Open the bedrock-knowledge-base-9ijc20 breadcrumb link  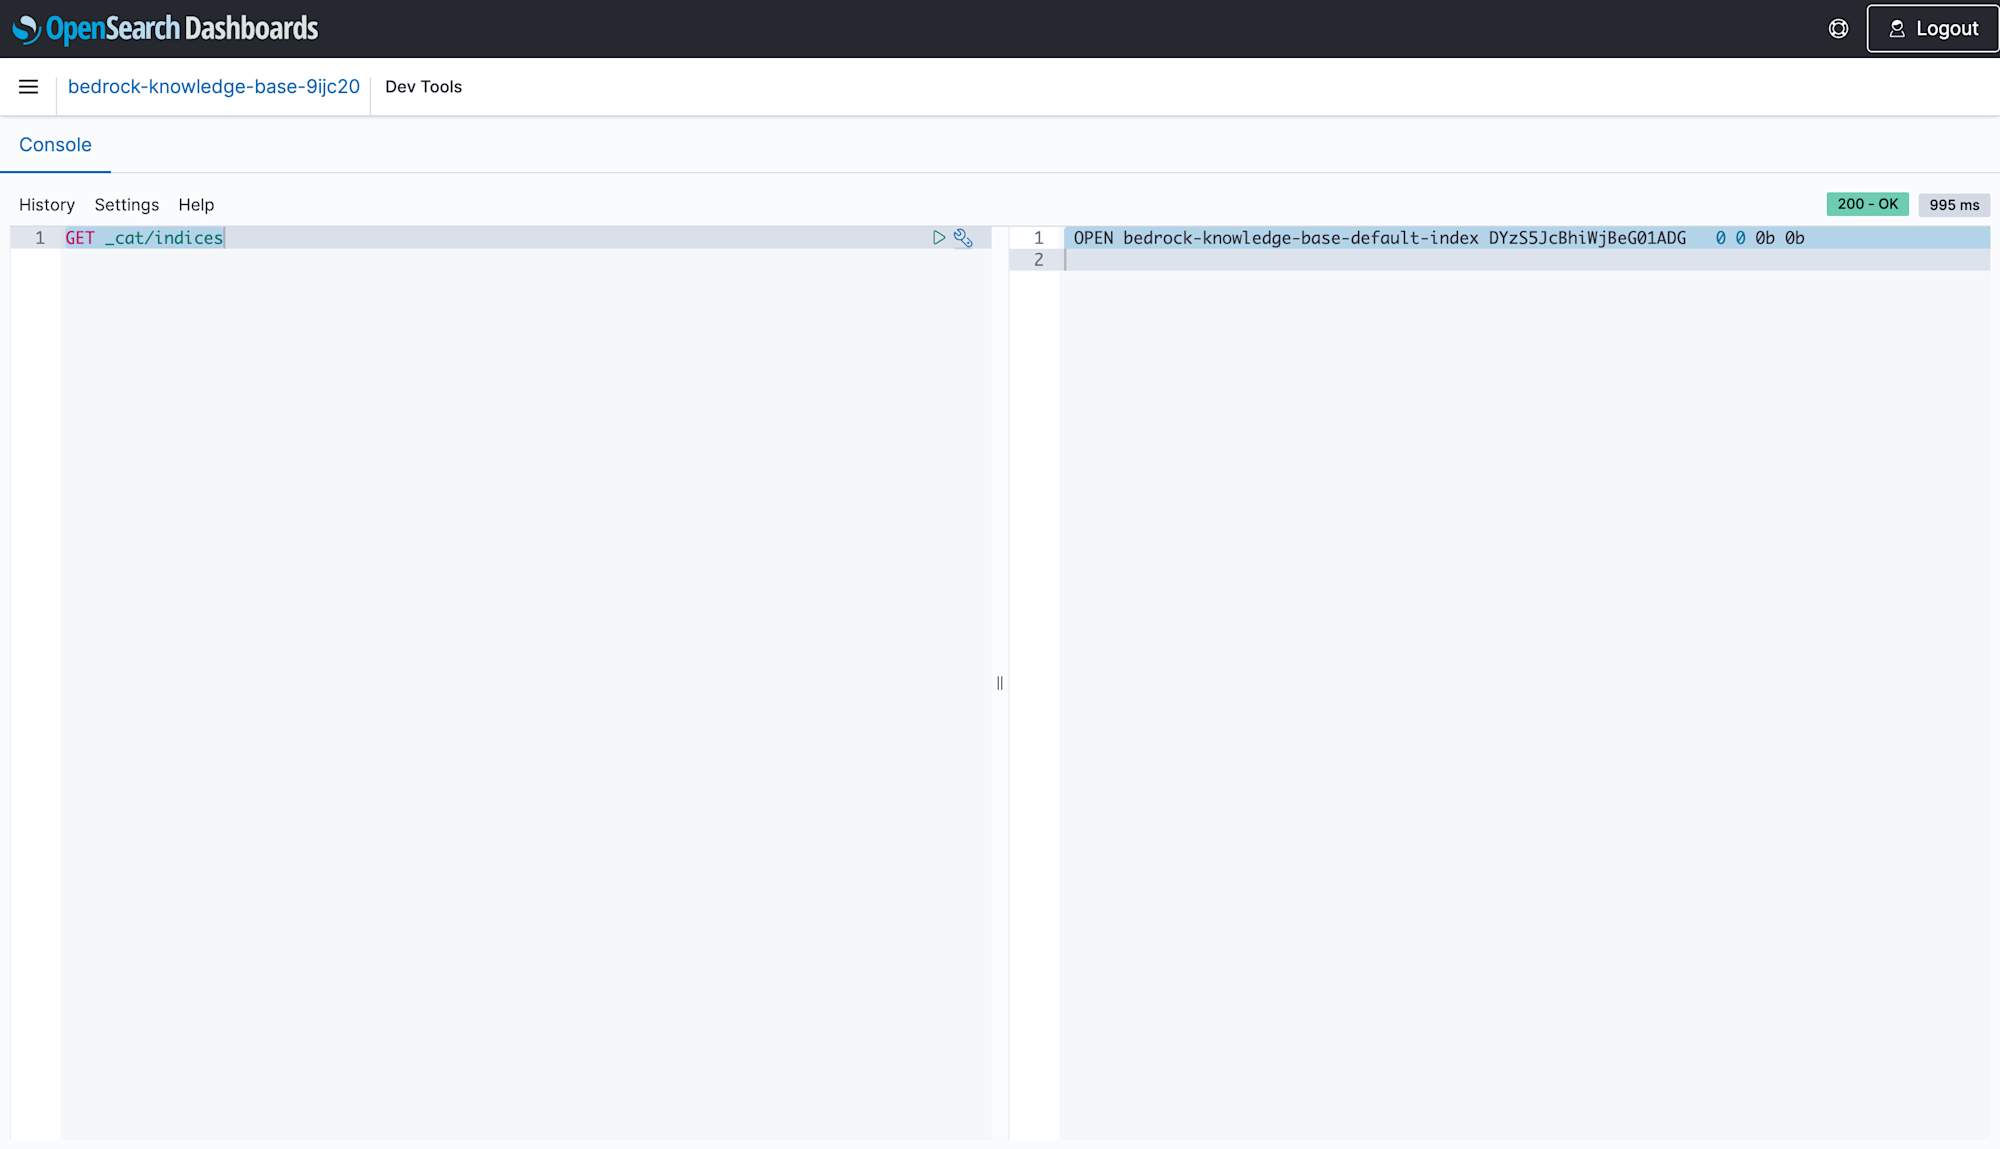(x=214, y=87)
